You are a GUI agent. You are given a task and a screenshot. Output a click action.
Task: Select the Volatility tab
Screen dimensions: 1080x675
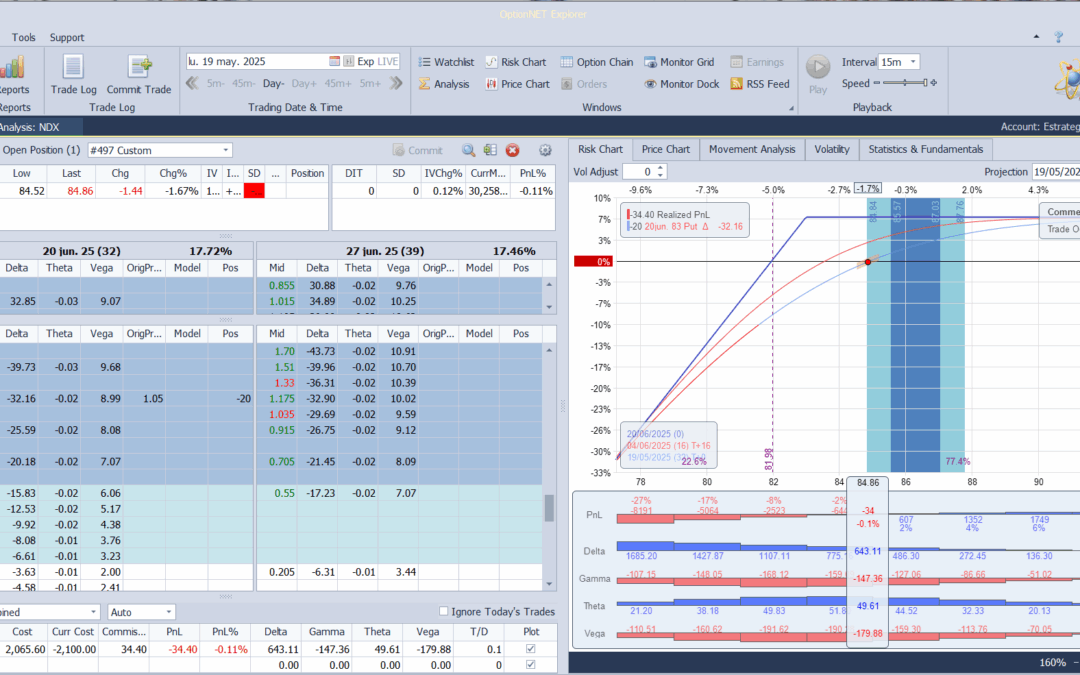tap(831, 148)
